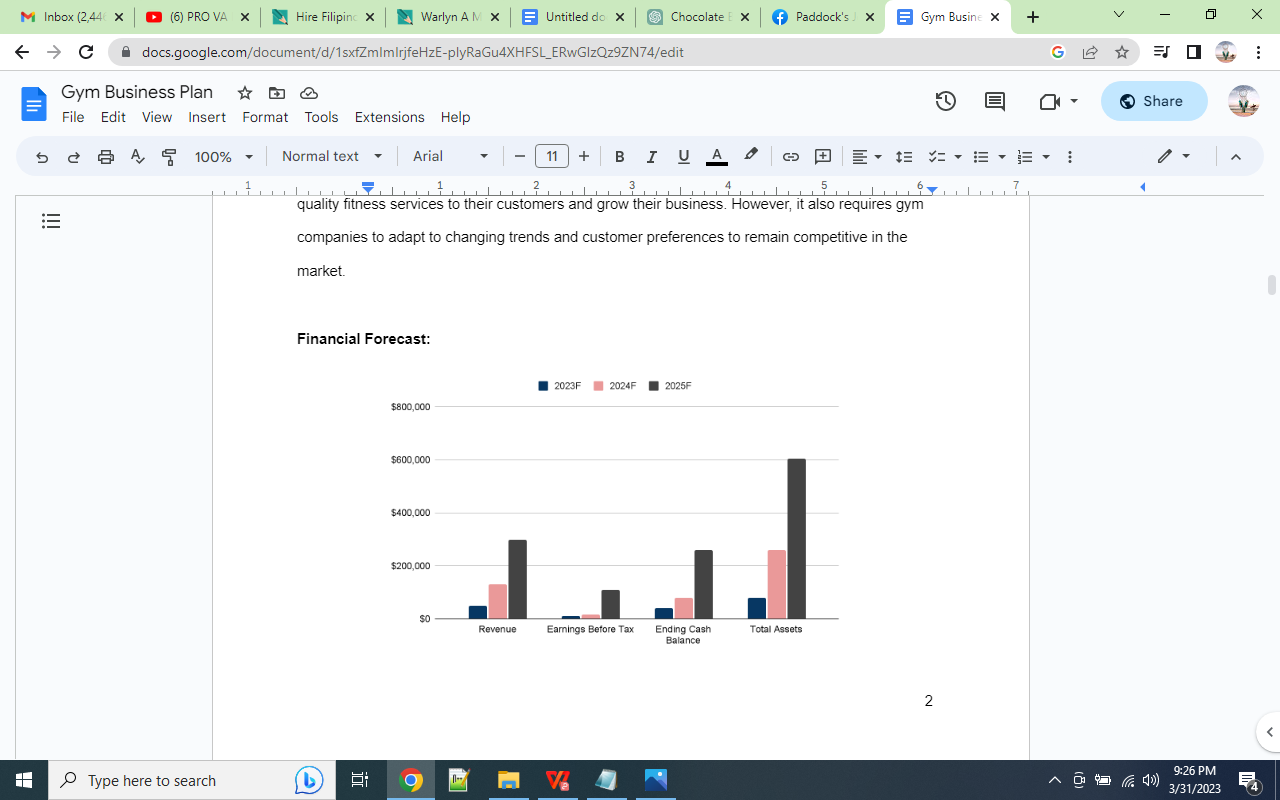Open the highlight color pen

751,156
